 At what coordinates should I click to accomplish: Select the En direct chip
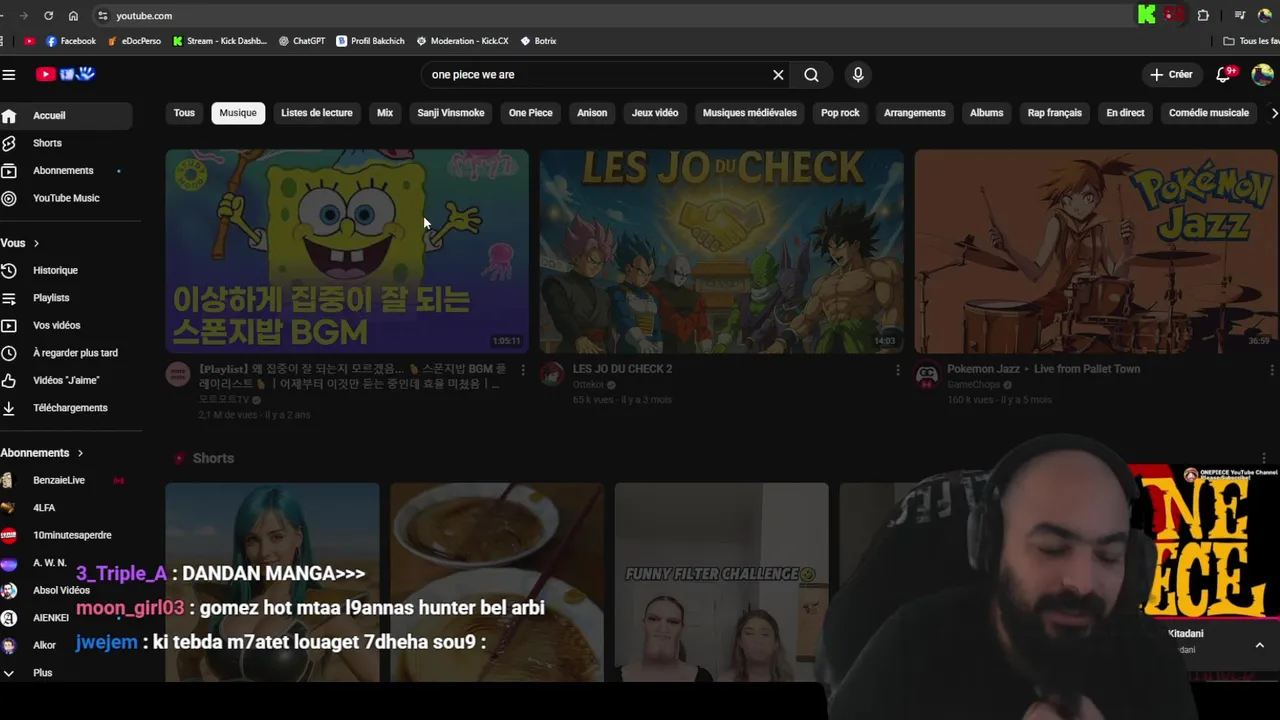(1125, 113)
